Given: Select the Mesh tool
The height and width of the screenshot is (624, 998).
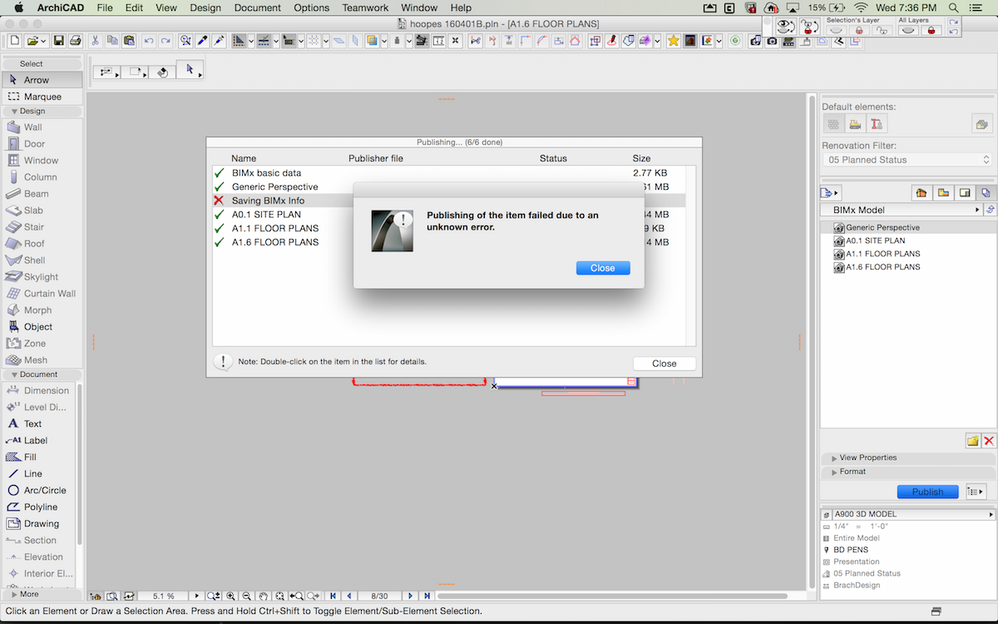Looking at the screenshot, I should (x=42, y=360).
